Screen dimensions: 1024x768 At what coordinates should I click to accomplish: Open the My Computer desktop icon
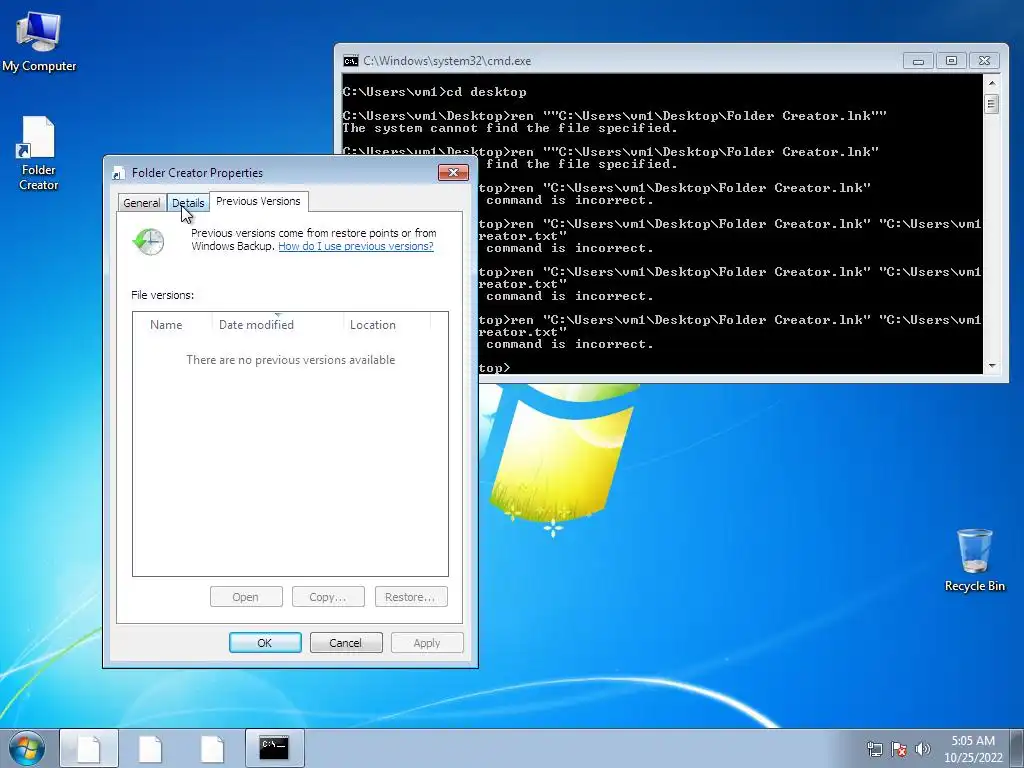coord(39,41)
